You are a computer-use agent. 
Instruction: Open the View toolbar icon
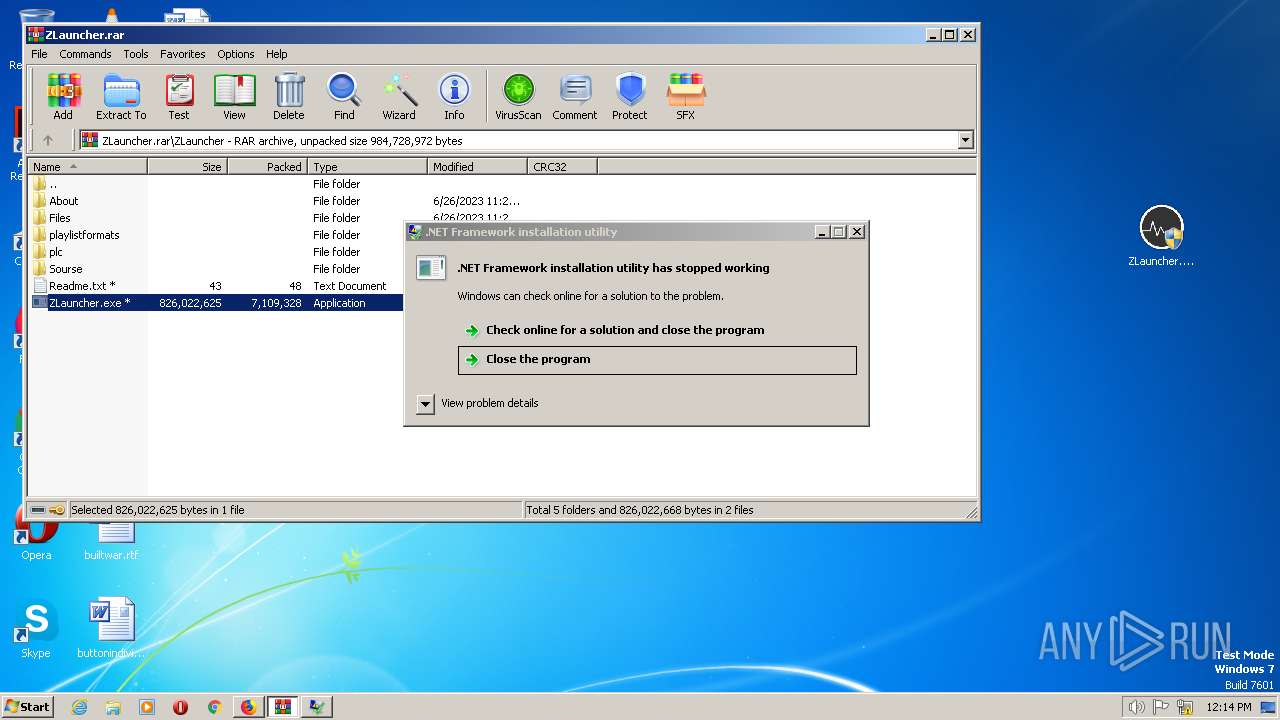pyautogui.click(x=234, y=97)
